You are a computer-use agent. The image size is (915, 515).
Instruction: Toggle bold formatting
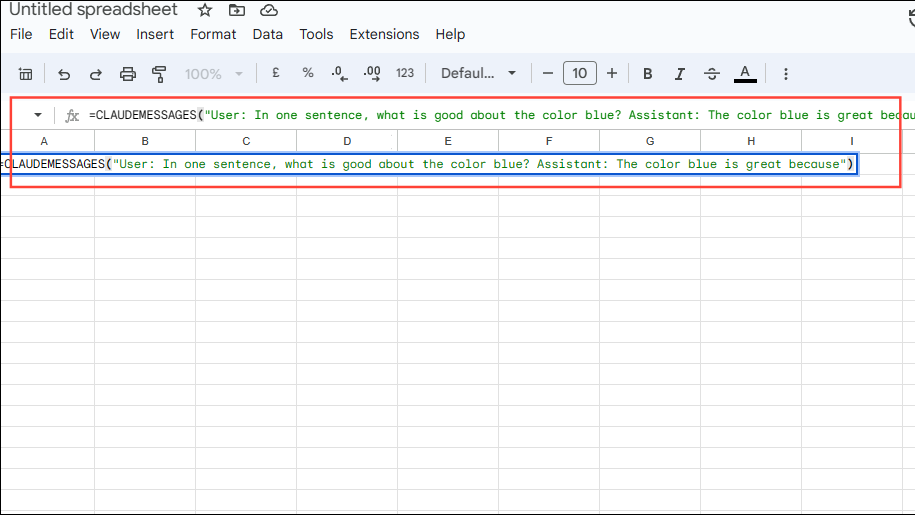point(647,74)
